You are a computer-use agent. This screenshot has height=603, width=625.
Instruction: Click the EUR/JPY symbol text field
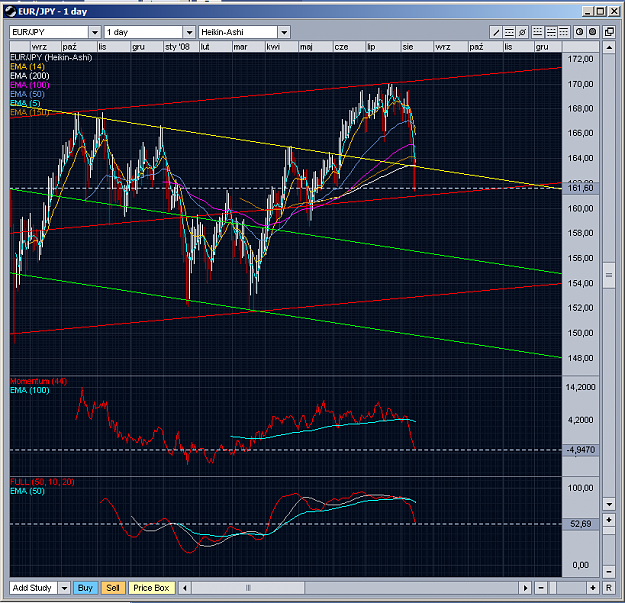[49, 32]
